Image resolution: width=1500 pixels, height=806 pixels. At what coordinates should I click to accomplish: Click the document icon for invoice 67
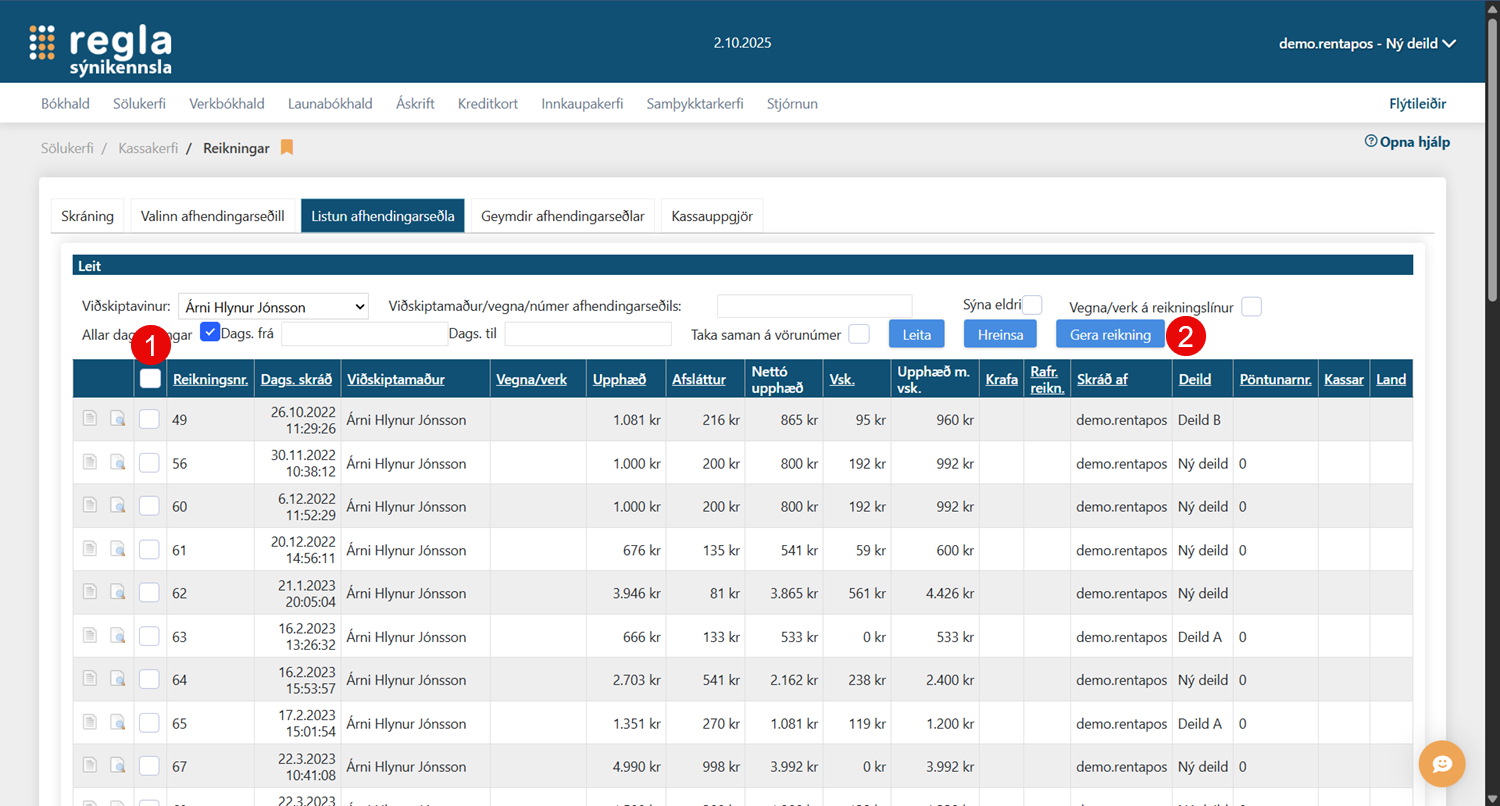click(90, 767)
